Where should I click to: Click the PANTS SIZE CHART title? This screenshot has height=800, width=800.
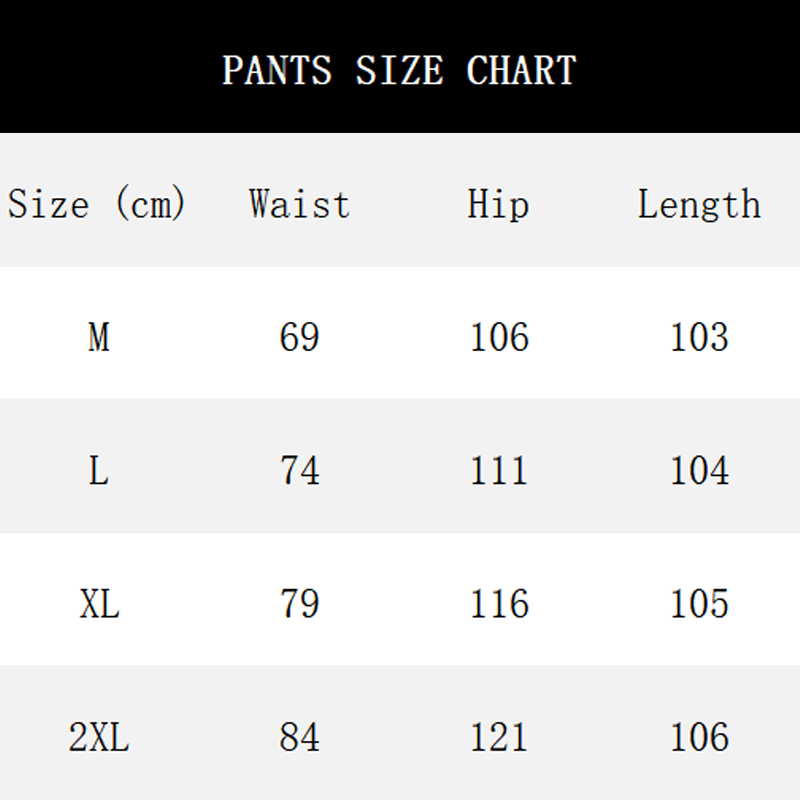(x=399, y=70)
